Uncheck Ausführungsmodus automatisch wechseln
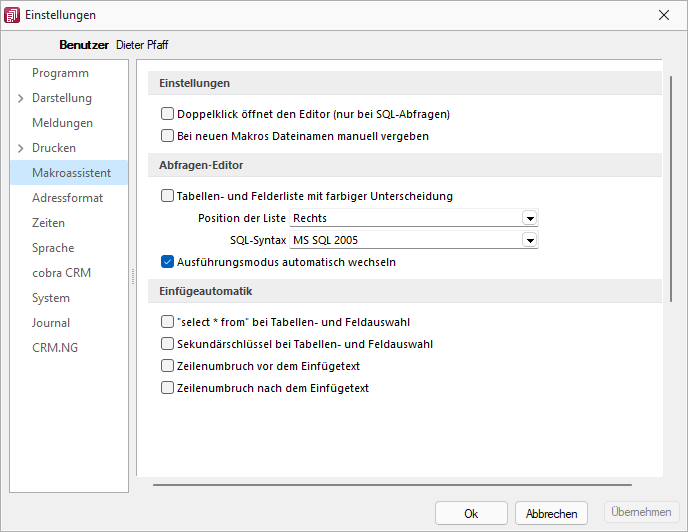 pyautogui.click(x=167, y=262)
